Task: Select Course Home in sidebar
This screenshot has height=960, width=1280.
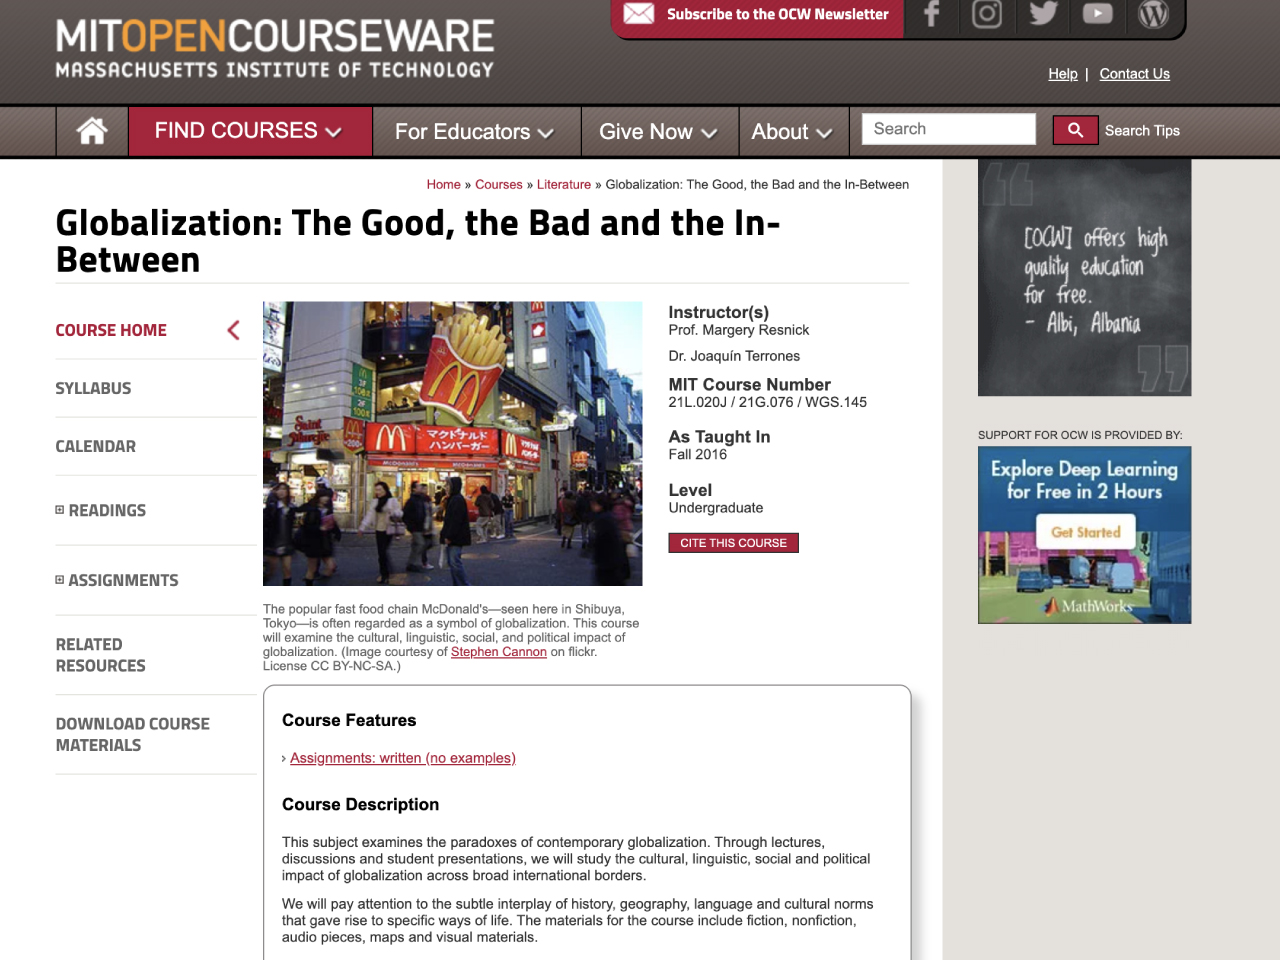Action: (x=111, y=330)
